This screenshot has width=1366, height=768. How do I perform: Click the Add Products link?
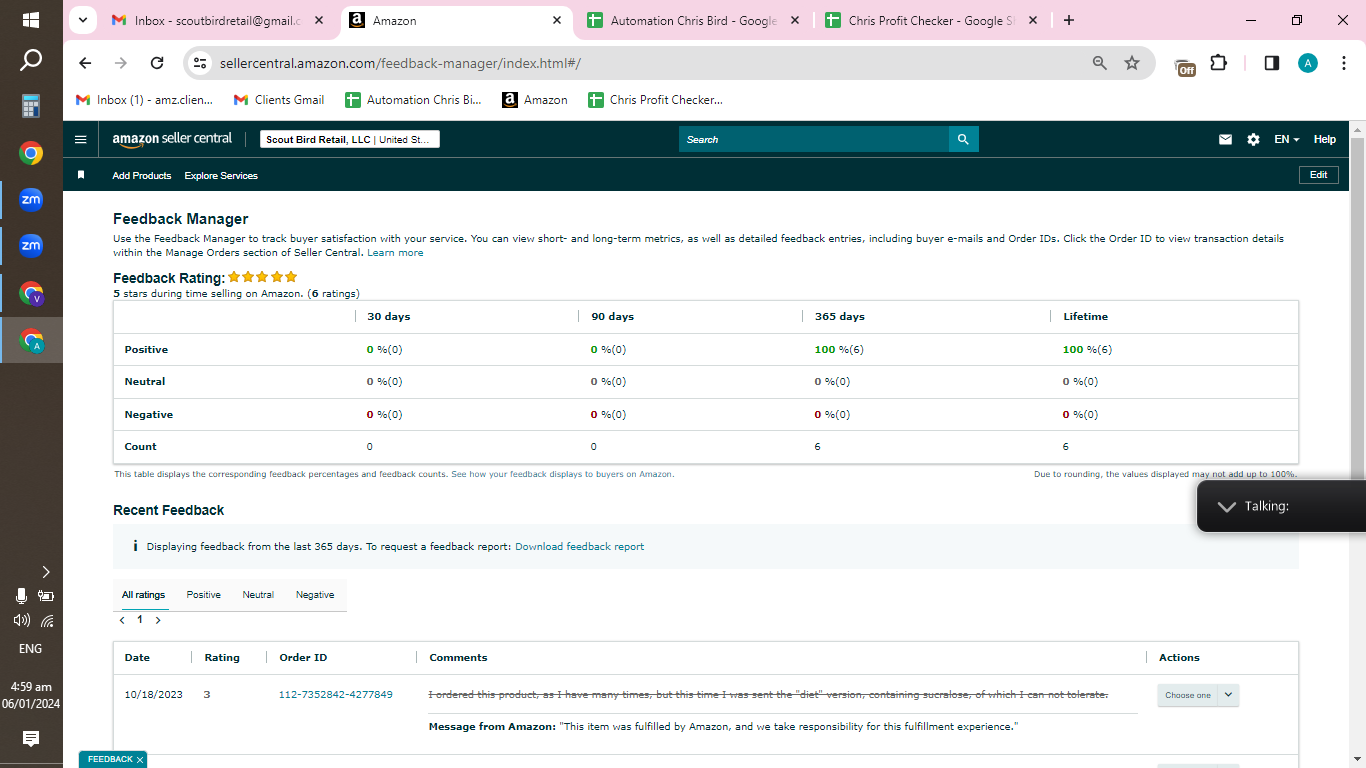pyautogui.click(x=142, y=176)
